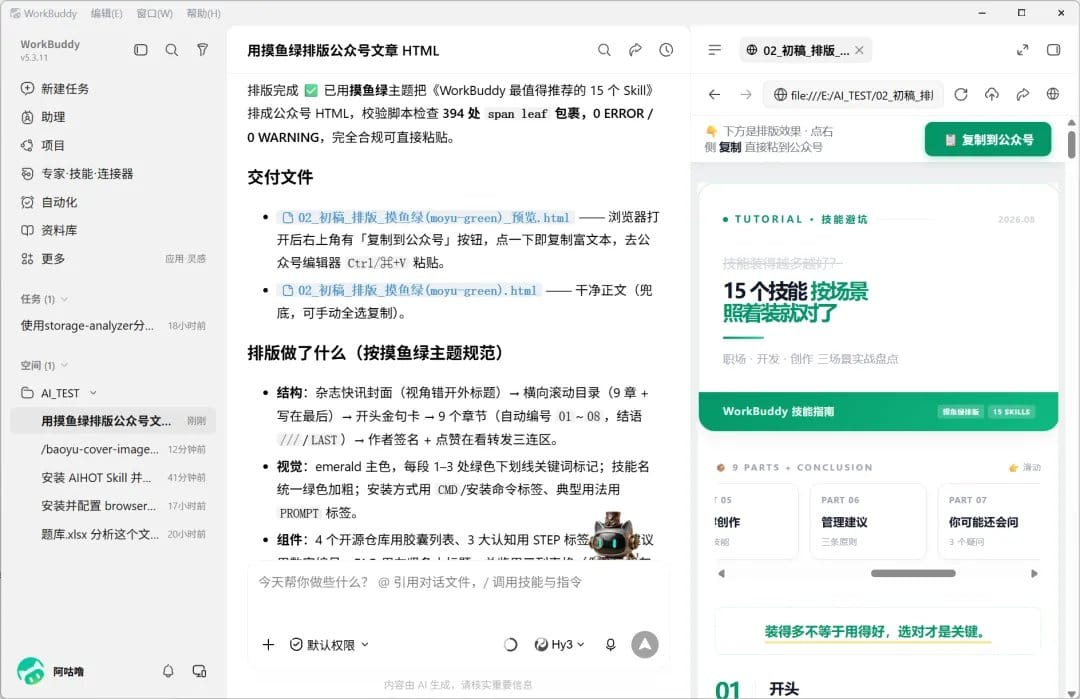Toggle right side panel layout icon
This screenshot has height=699, width=1080.
(1053, 50)
